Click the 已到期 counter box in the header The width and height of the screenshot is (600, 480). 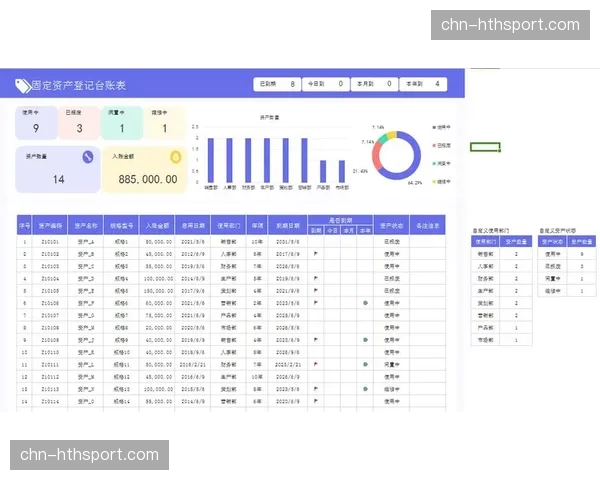pyautogui.click(x=277, y=84)
